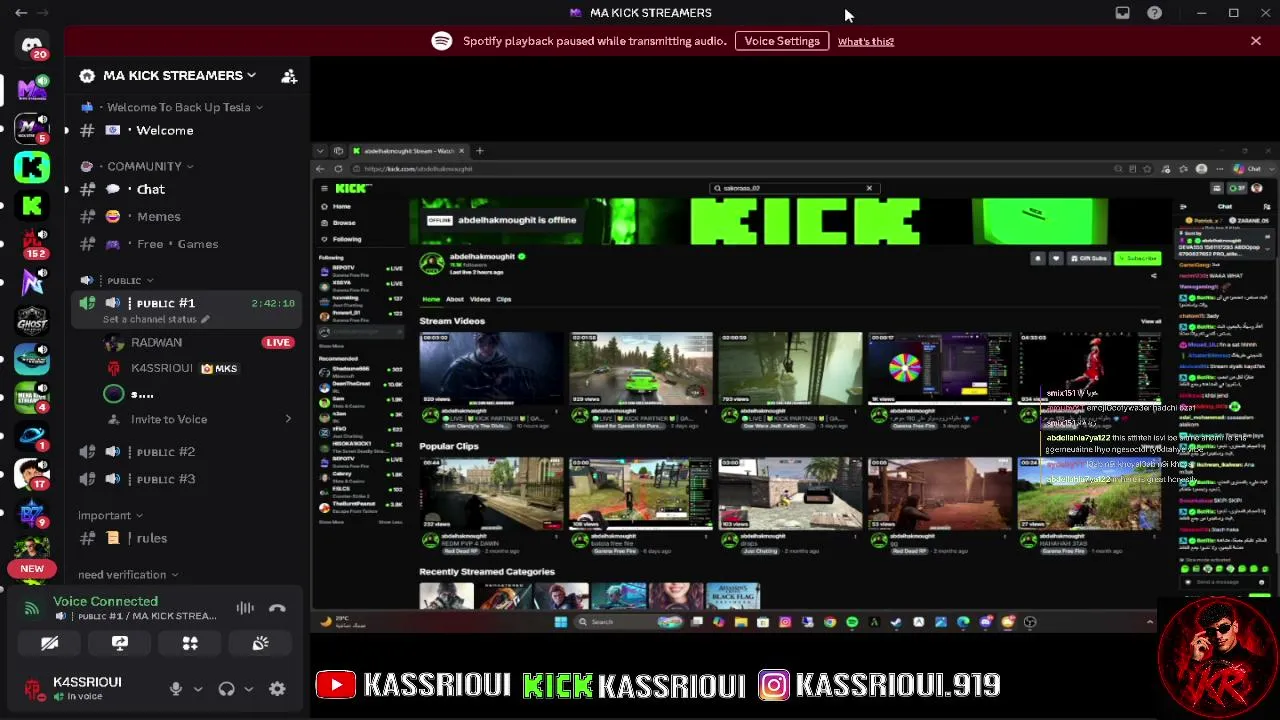Deafen audio with the headphones icon
The width and height of the screenshot is (1280, 720).
226,689
